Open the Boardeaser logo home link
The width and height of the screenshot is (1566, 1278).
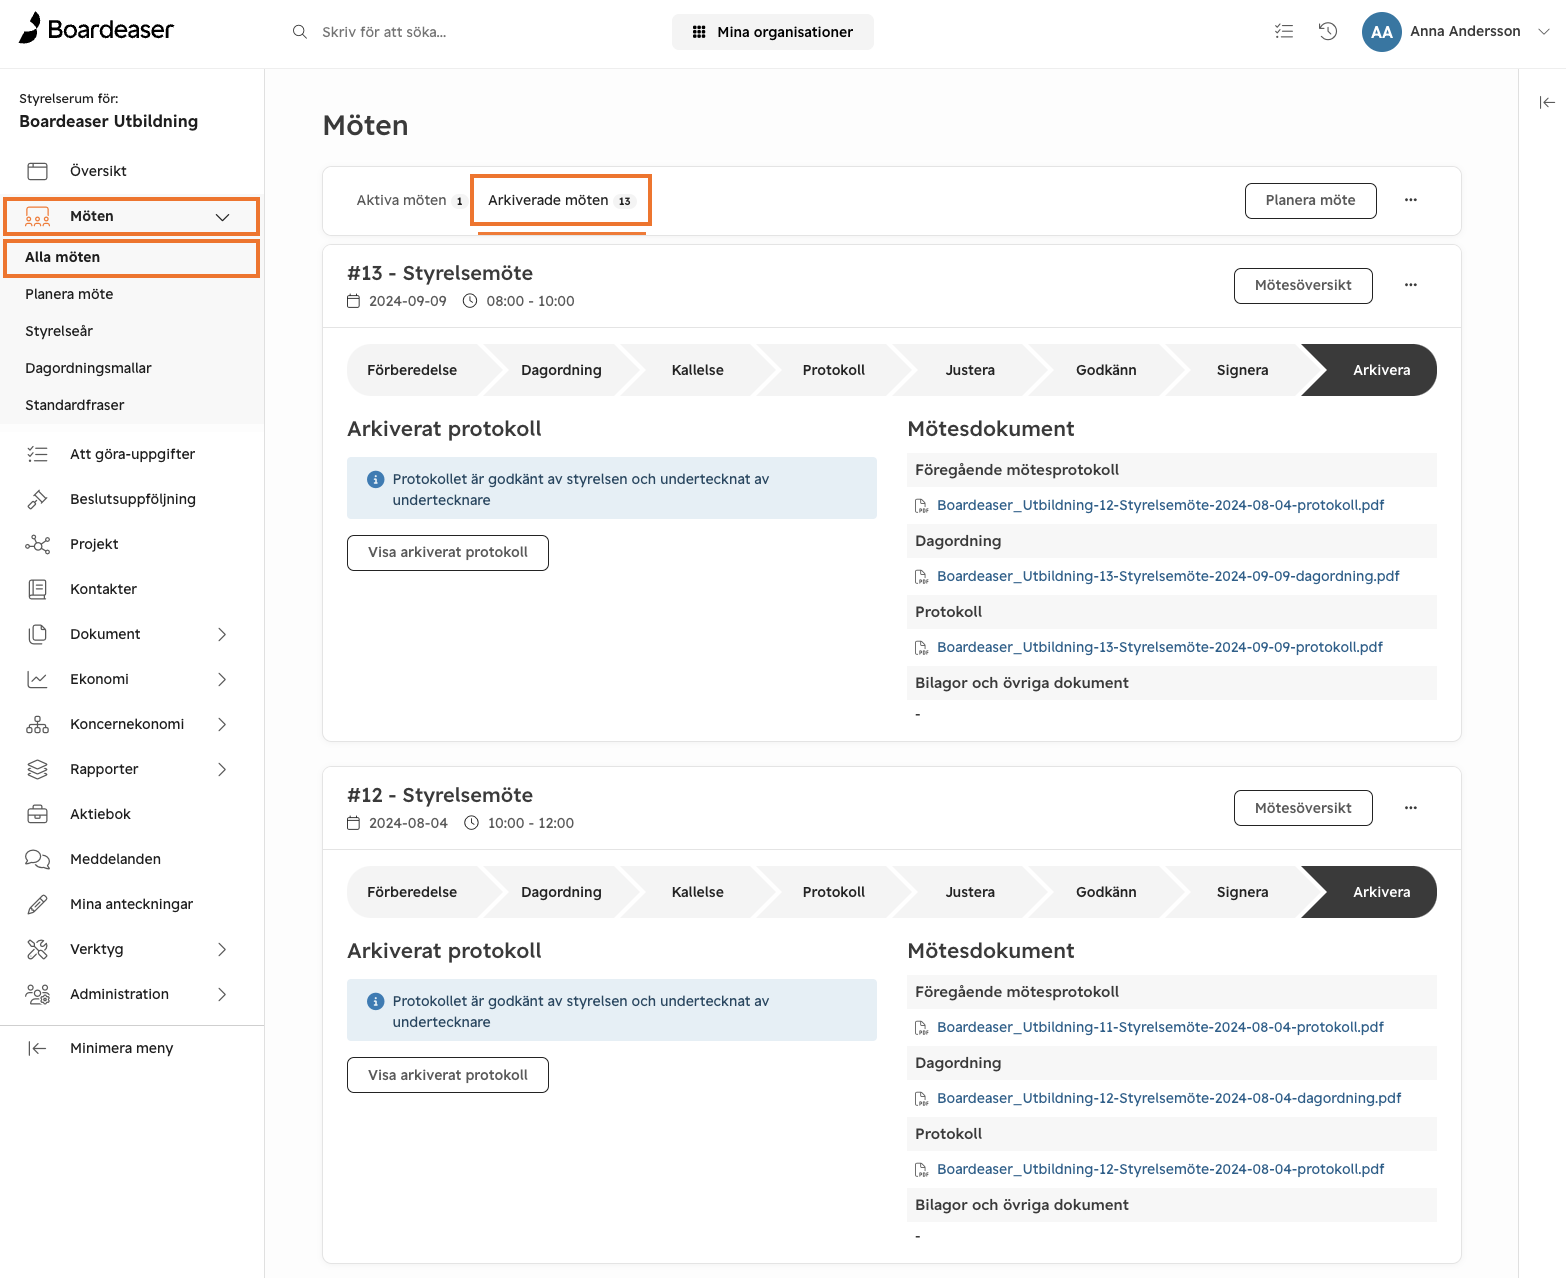tap(96, 29)
